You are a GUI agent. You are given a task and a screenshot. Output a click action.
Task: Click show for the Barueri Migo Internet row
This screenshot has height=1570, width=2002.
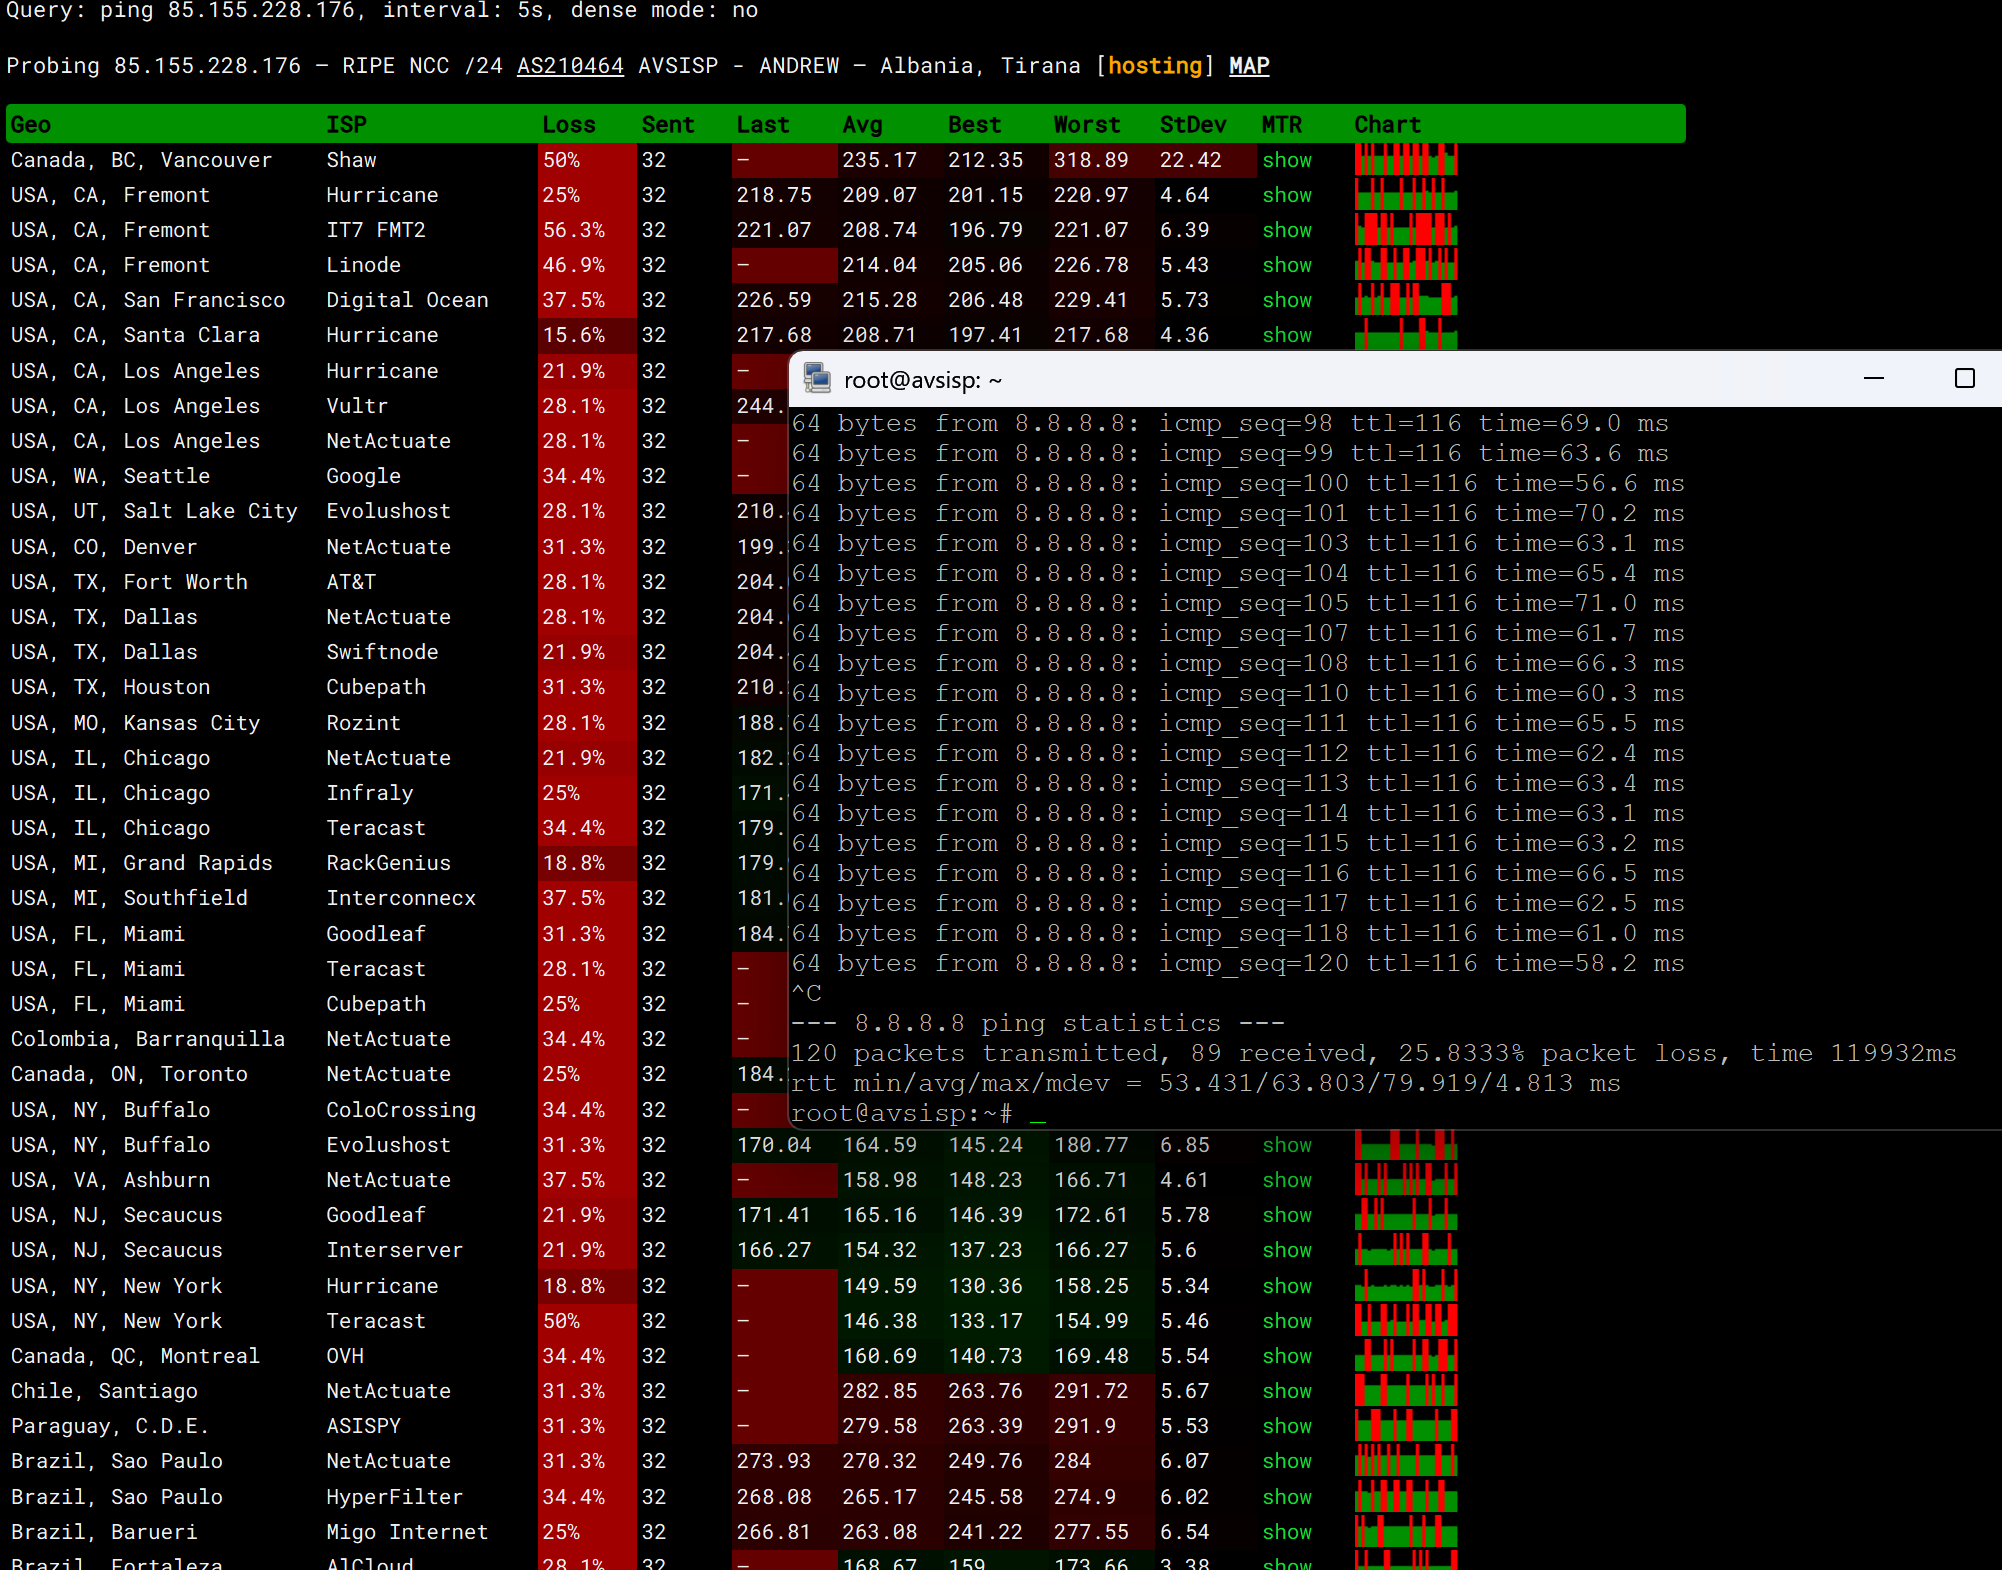click(1287, 1532)
